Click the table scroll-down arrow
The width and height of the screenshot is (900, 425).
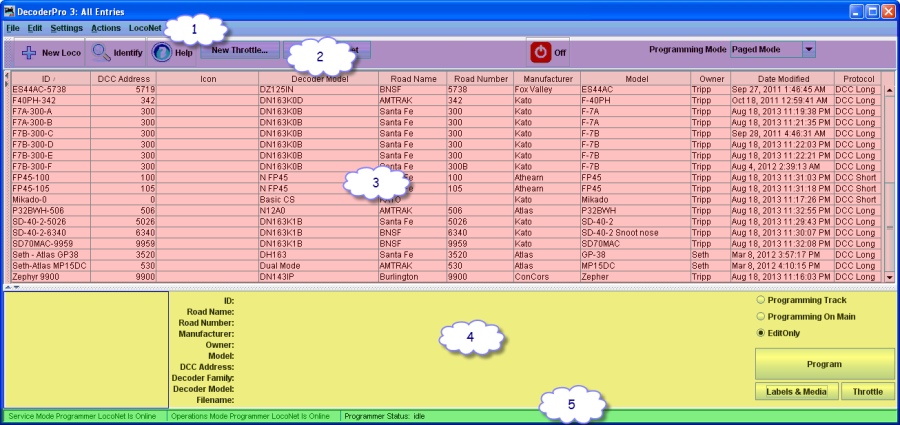tap(889, 276)
